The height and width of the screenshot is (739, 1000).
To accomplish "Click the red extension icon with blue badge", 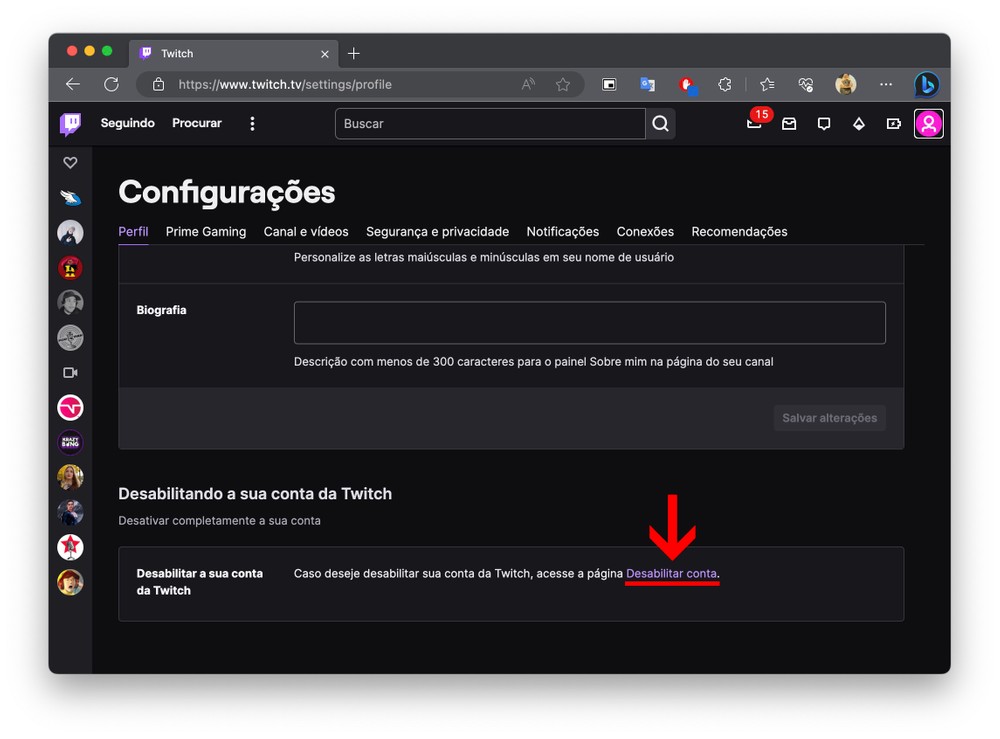I will point(688,85).
